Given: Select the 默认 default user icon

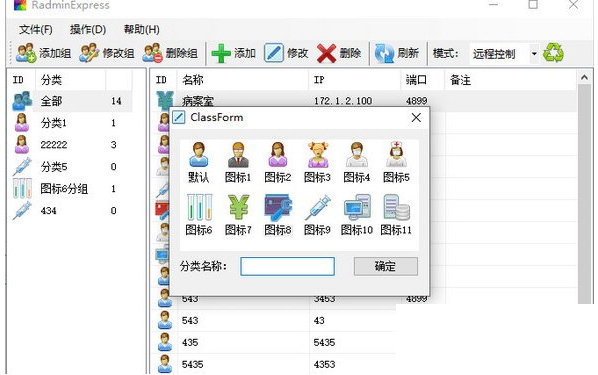Looking at the screenshot, I should pos(199,155).
